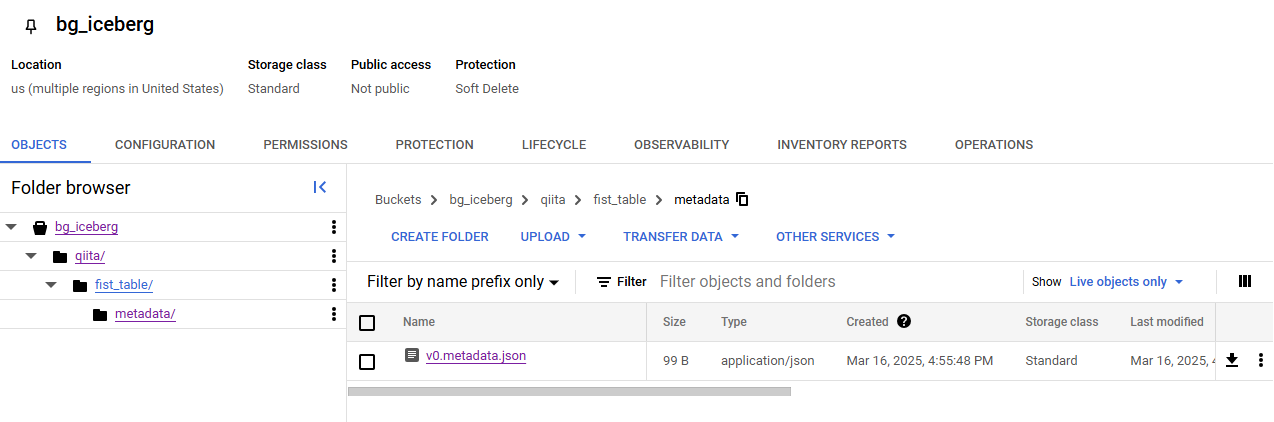The height and width of the screenshot is (422, 1274).
Task: Click the Create Folder button
Action: coord(439,237)
